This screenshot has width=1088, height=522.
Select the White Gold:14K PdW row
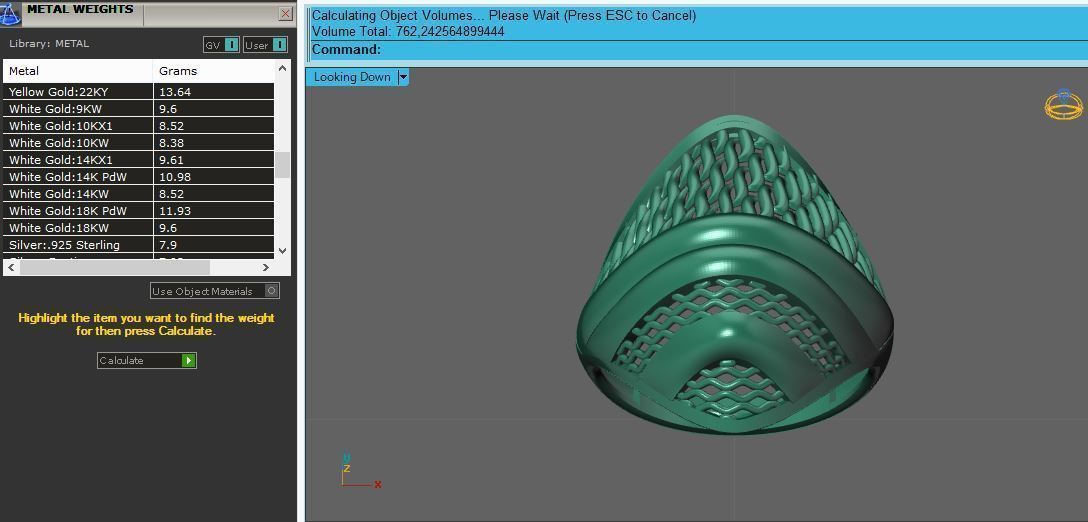coord(139,177)
